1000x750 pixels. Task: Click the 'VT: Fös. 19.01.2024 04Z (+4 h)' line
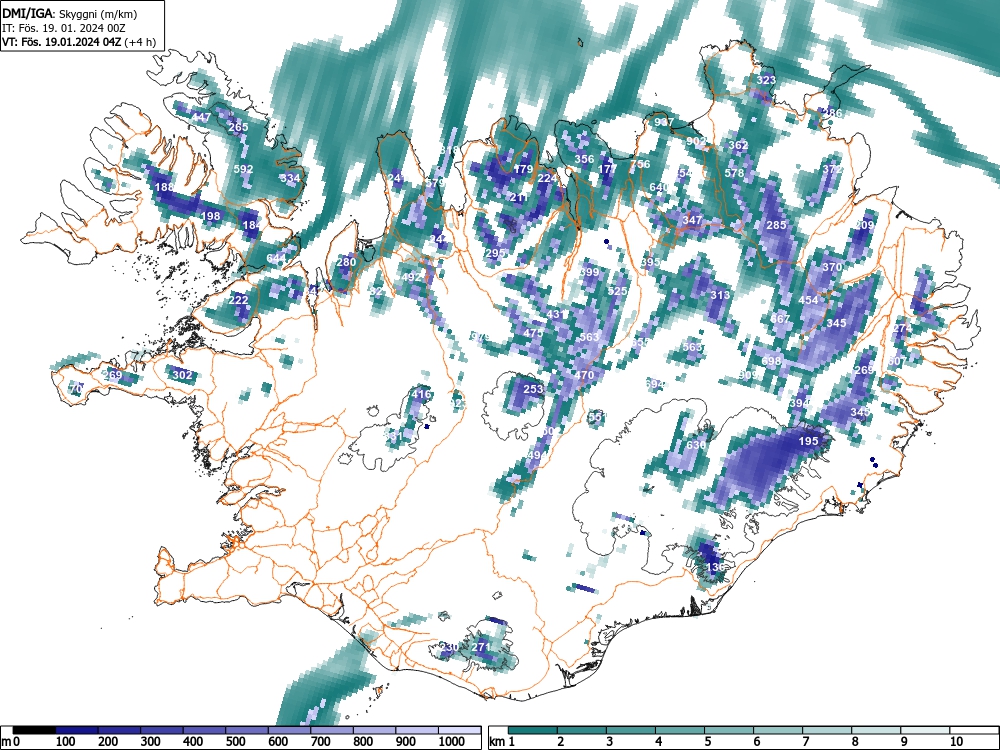pyautogui.click(x=78, y=42)
